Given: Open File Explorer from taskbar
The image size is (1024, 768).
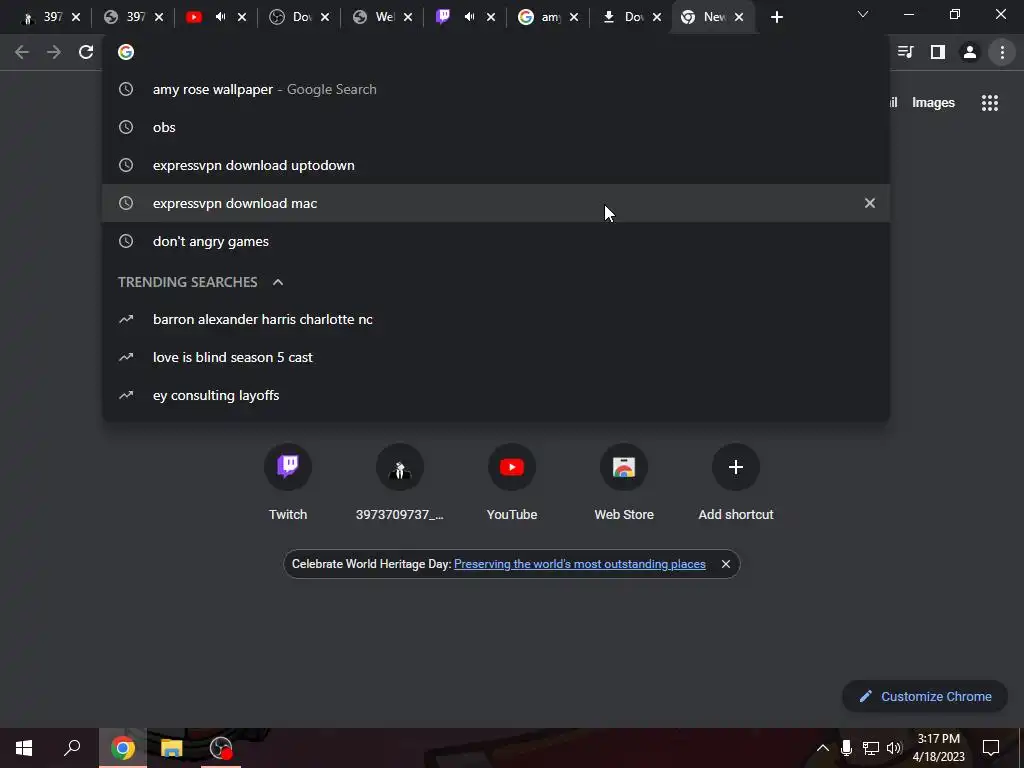Looking at the screenshot, I should [172, 748].
